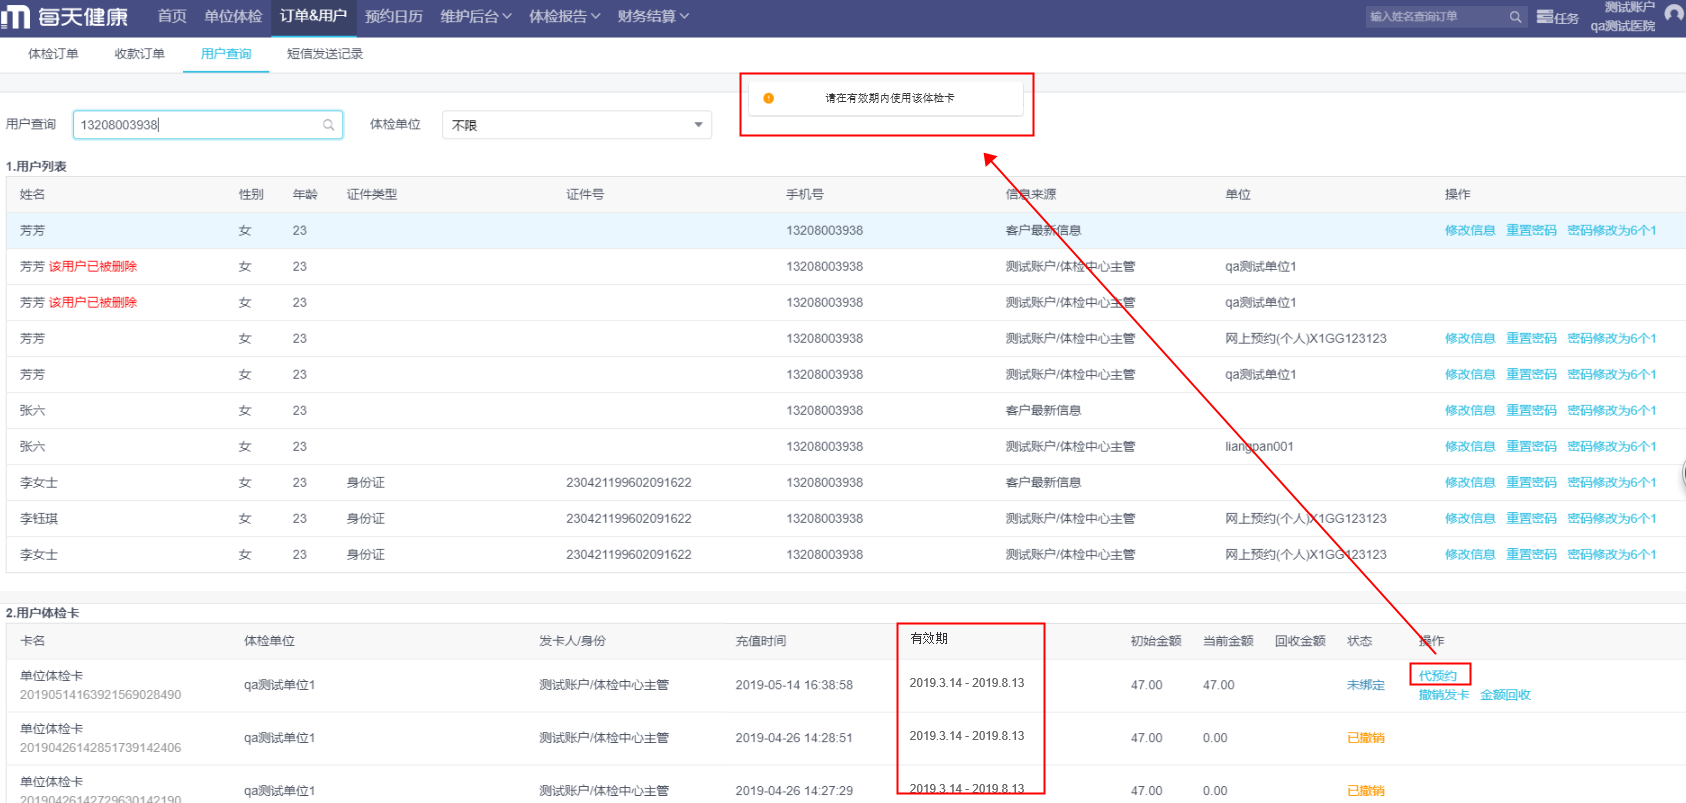Click 密码修改为6个1 for 李钰琪 row
This screenshot has height=803, width=1686.
(x=1612, y=519)
